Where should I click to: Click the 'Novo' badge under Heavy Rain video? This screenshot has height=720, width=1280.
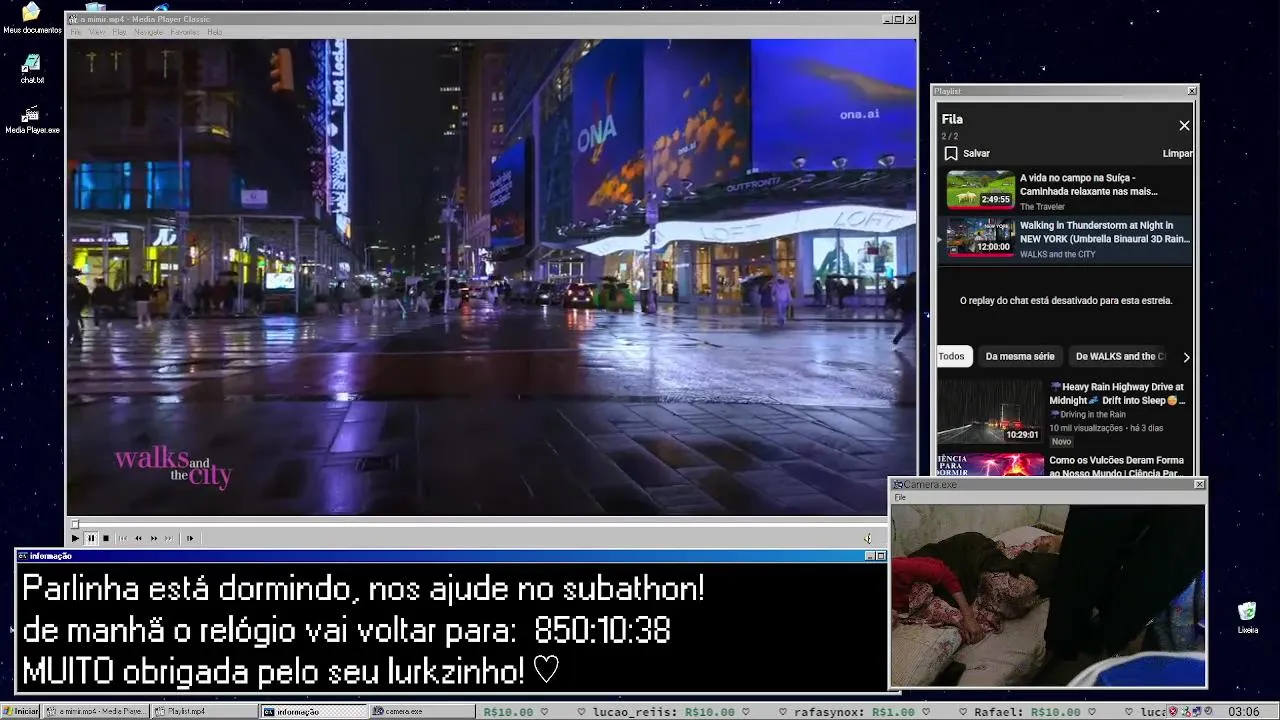click(1061, 441)
